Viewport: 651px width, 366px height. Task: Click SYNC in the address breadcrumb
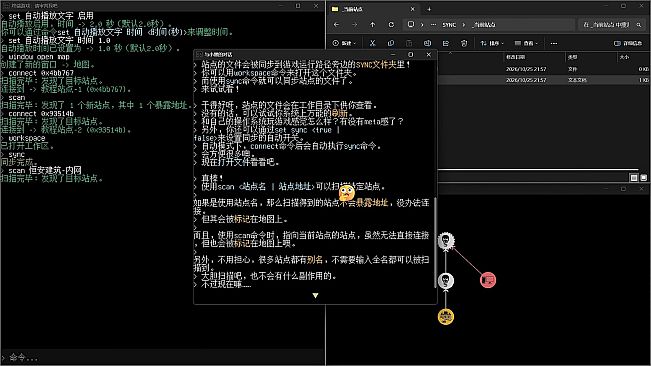[x=449, y=25]
